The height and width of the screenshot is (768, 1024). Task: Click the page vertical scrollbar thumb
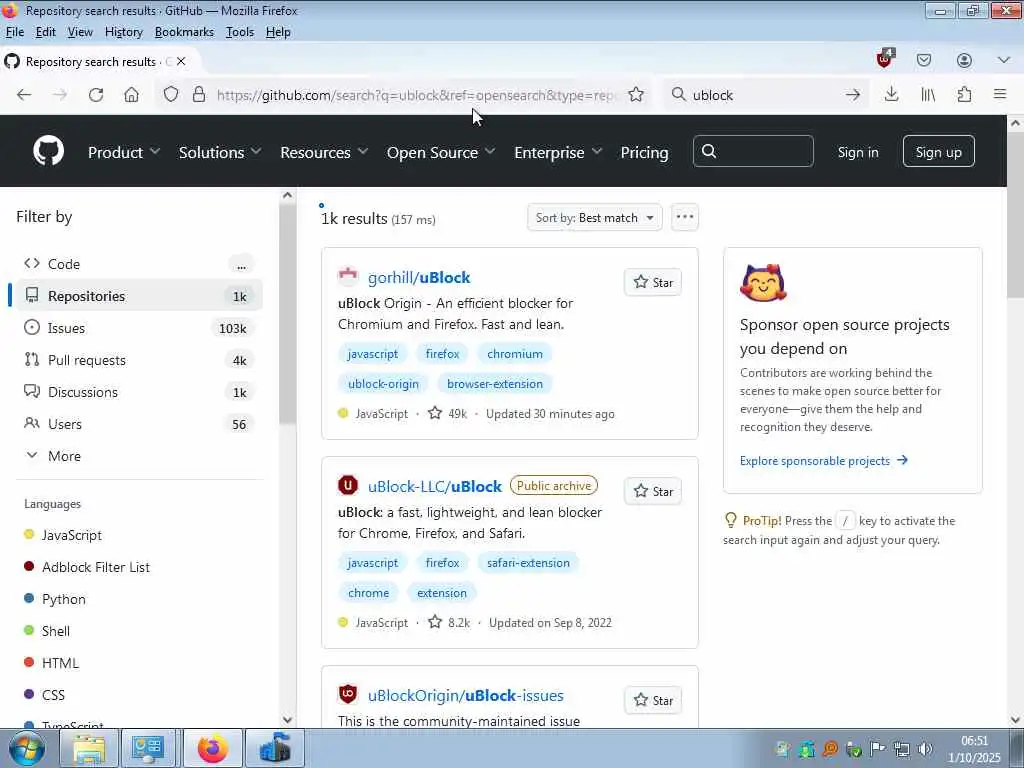1015,214
